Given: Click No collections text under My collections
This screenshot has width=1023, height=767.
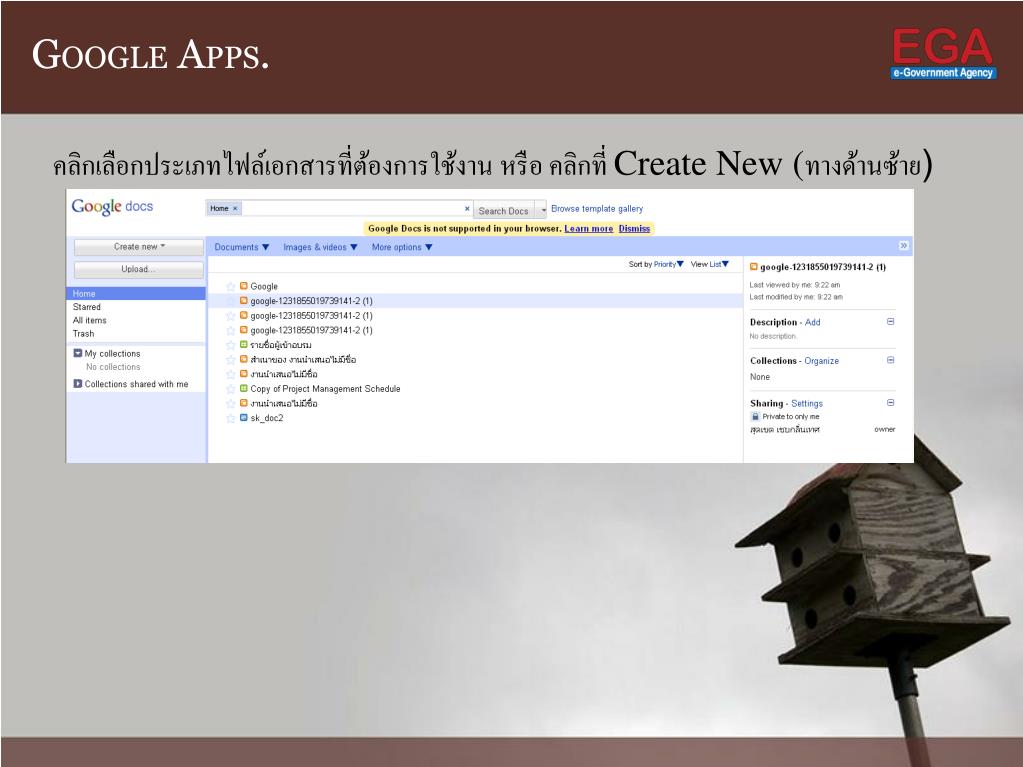Looking at the screenshot, I should pos(113,367).
